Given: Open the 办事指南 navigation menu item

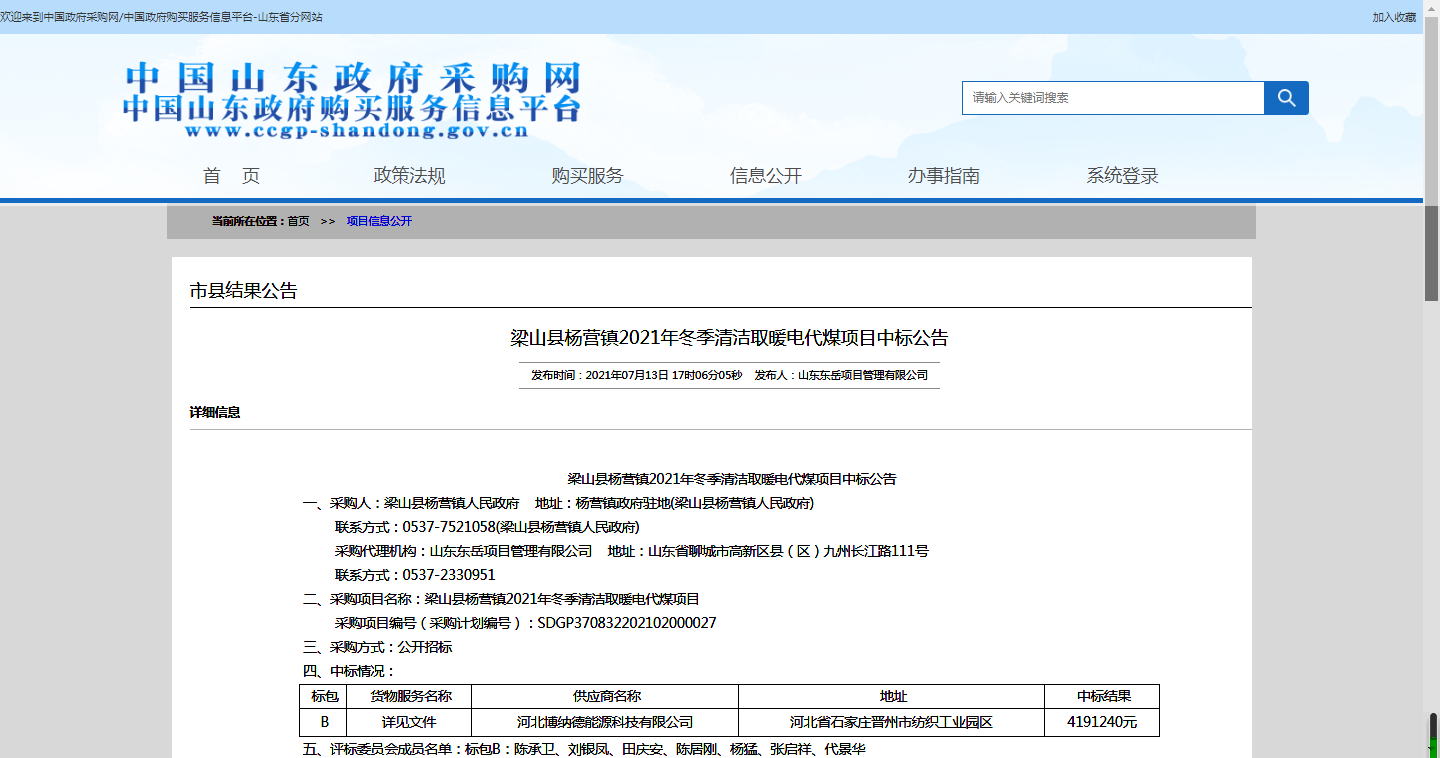Looking at the screenshot, I should pos(944,175).
